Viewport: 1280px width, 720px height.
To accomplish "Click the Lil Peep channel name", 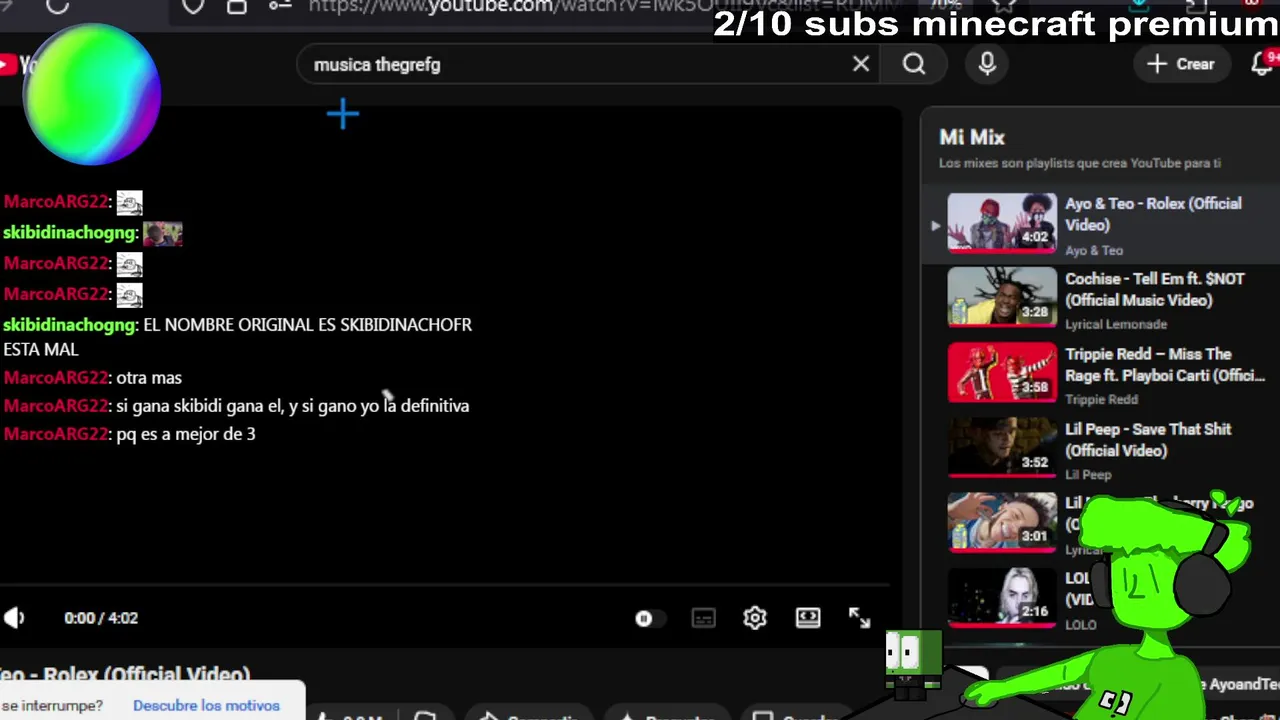I will (x=1088, y=474).
